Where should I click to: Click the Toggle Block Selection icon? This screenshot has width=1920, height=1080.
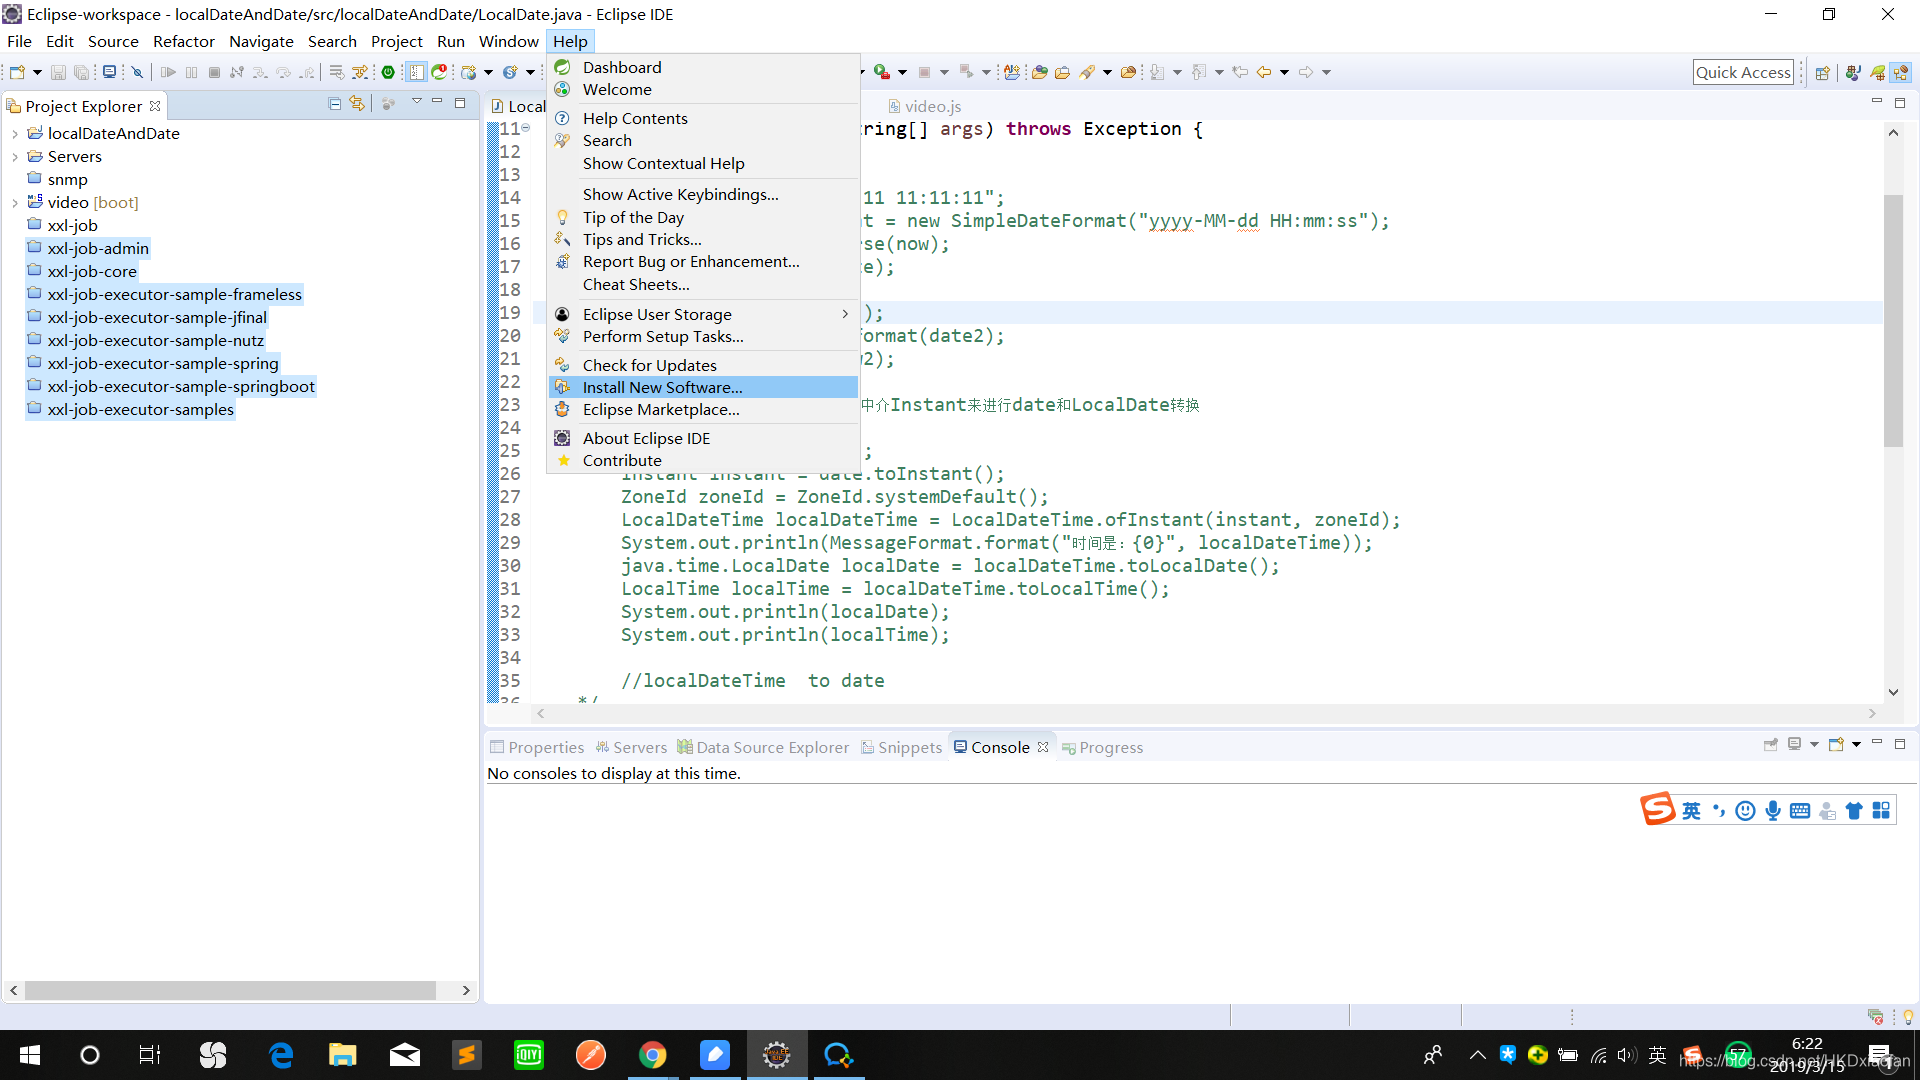360,72
